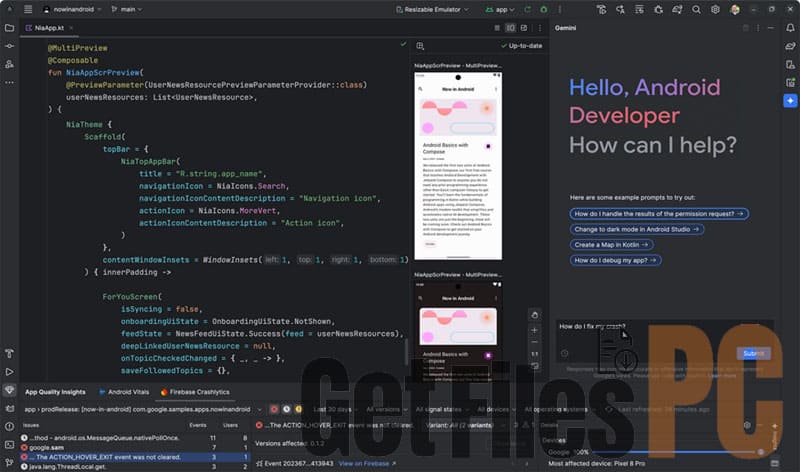Set preview zoom to 1:1
The height and width of the screenshot is (472, 800).
[x=534, y=354]
